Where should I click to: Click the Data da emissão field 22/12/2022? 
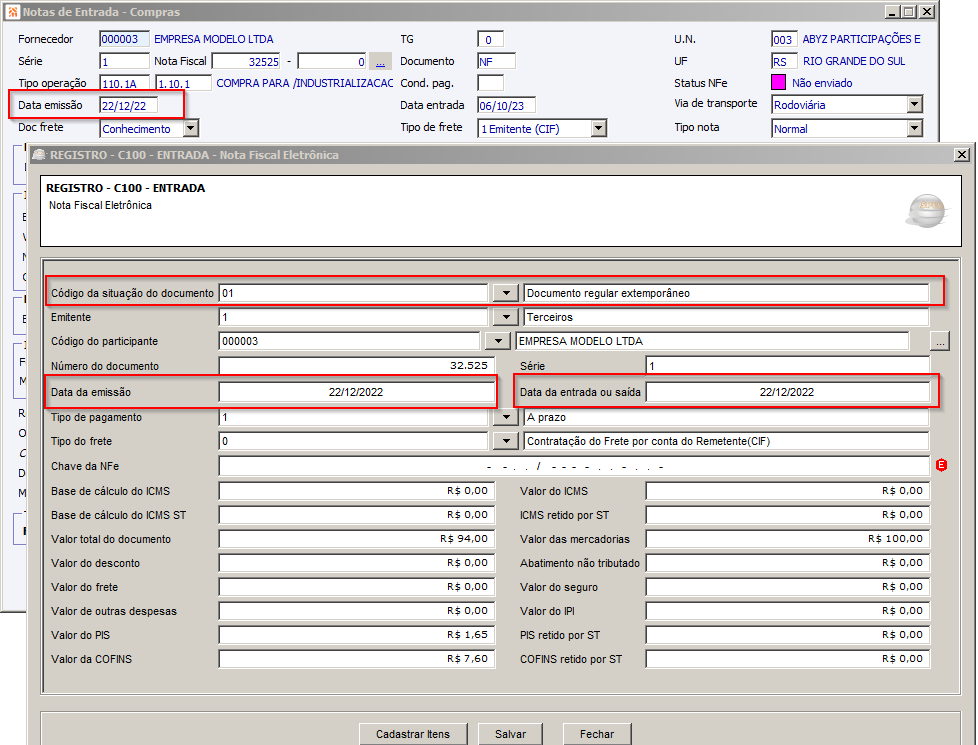pos(357,392)
